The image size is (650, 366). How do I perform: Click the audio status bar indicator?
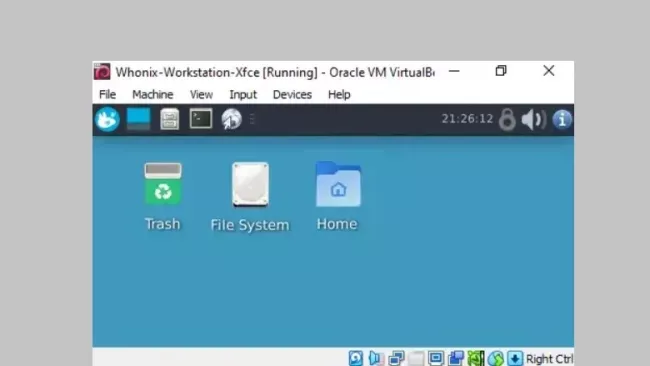coord(376,358)
